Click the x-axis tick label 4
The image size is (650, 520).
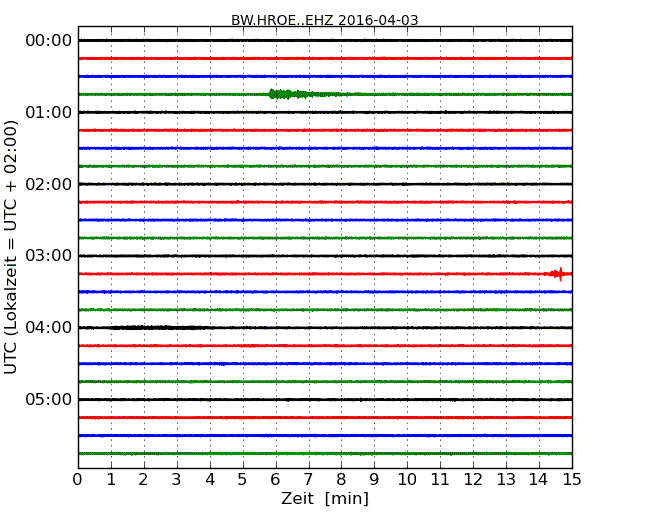(x=210, y=480)
